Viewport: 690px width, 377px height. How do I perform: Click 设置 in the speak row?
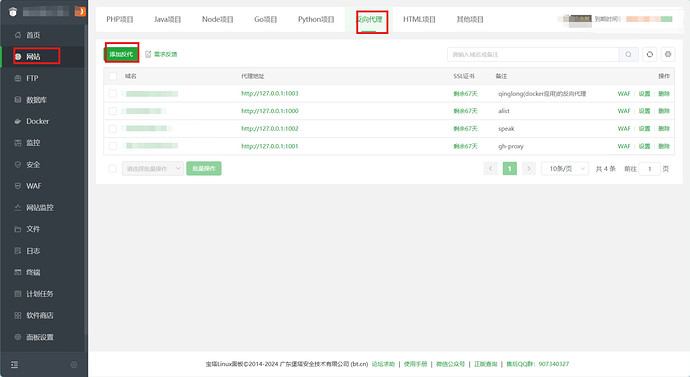click(x=644, y=128)
